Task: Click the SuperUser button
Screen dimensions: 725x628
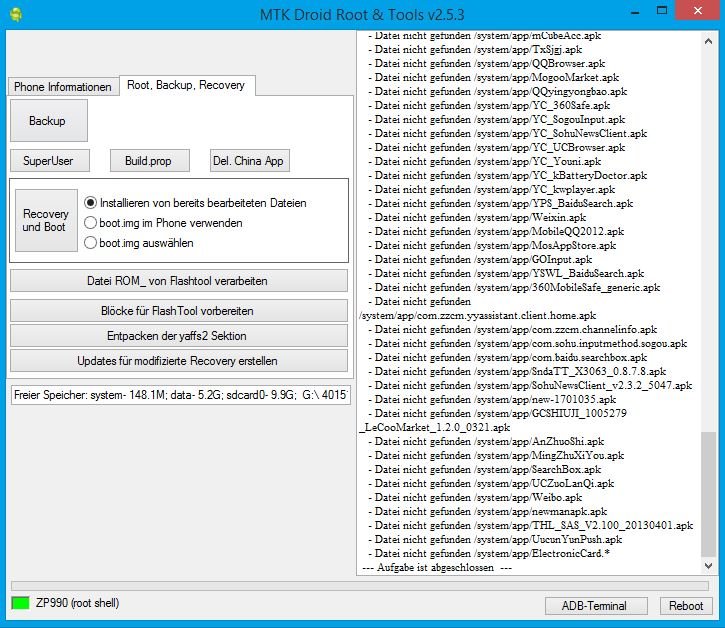Action: pyautogui.click(x=49, y=161)
